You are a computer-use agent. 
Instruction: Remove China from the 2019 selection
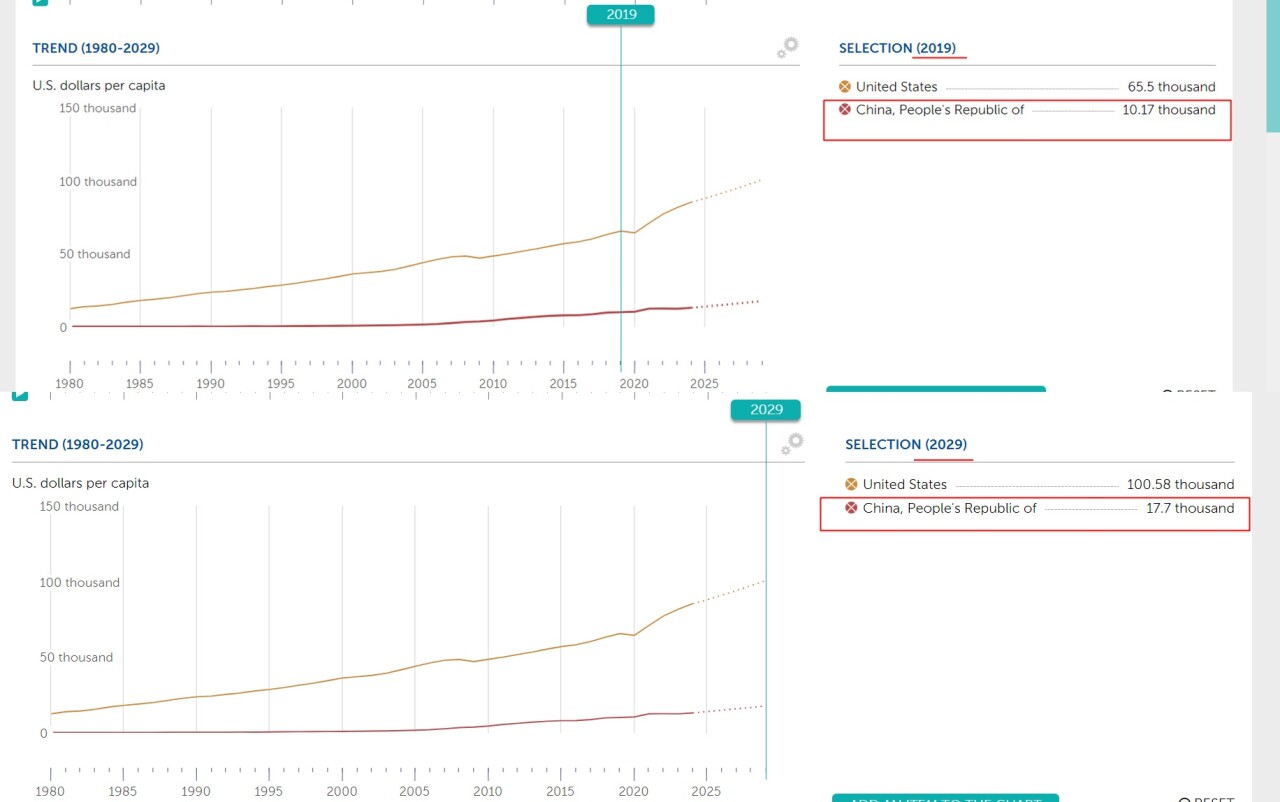click(x=846, y=110)
